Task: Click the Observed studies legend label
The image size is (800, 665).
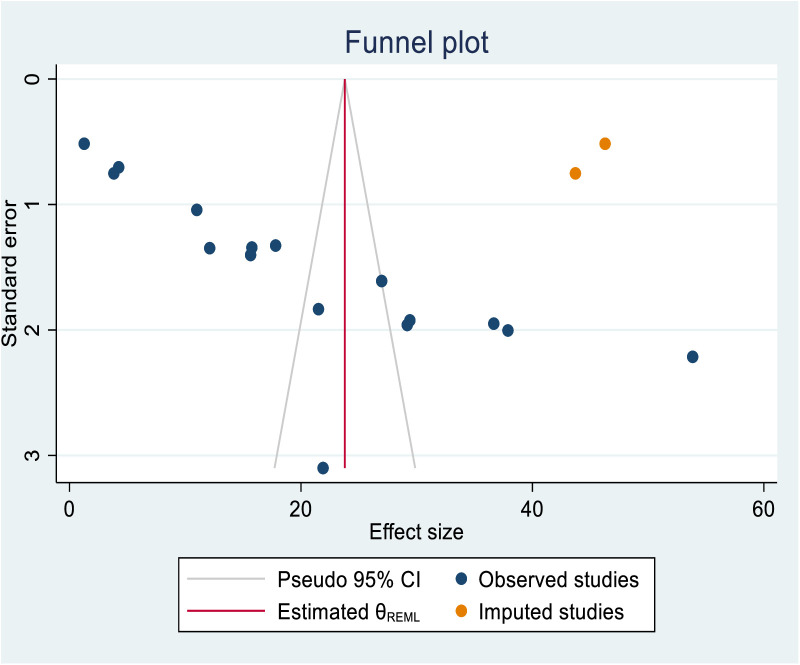Action: click(x=559, y=580)
